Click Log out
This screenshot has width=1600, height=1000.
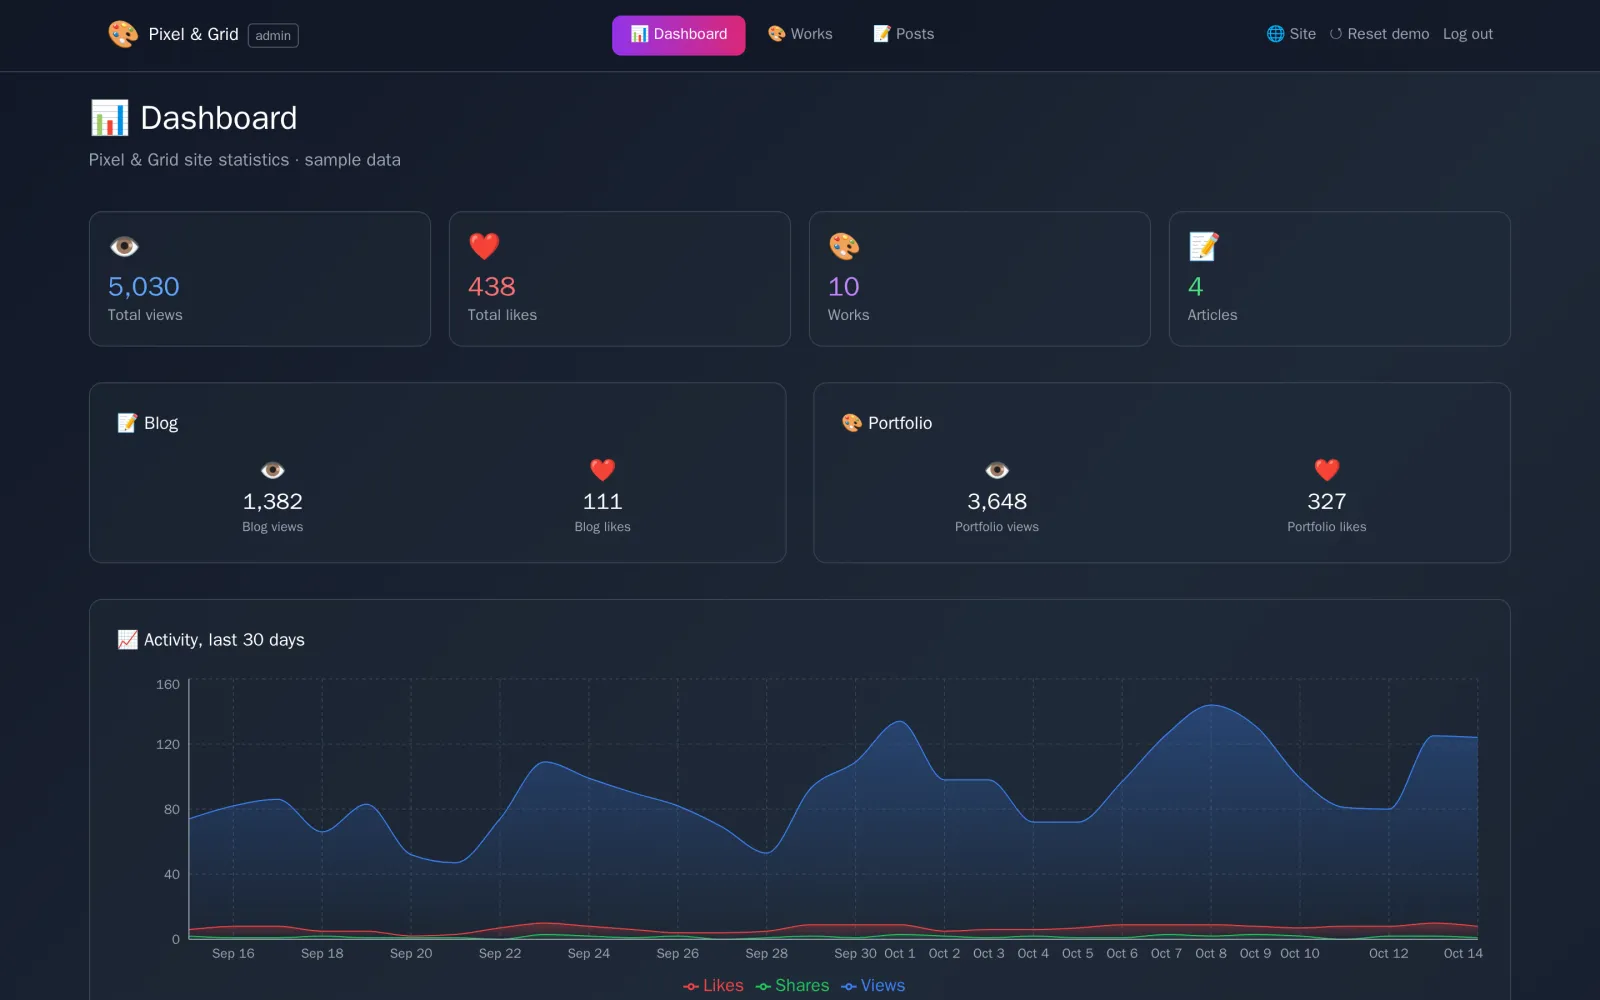[x=1468, y=34]
